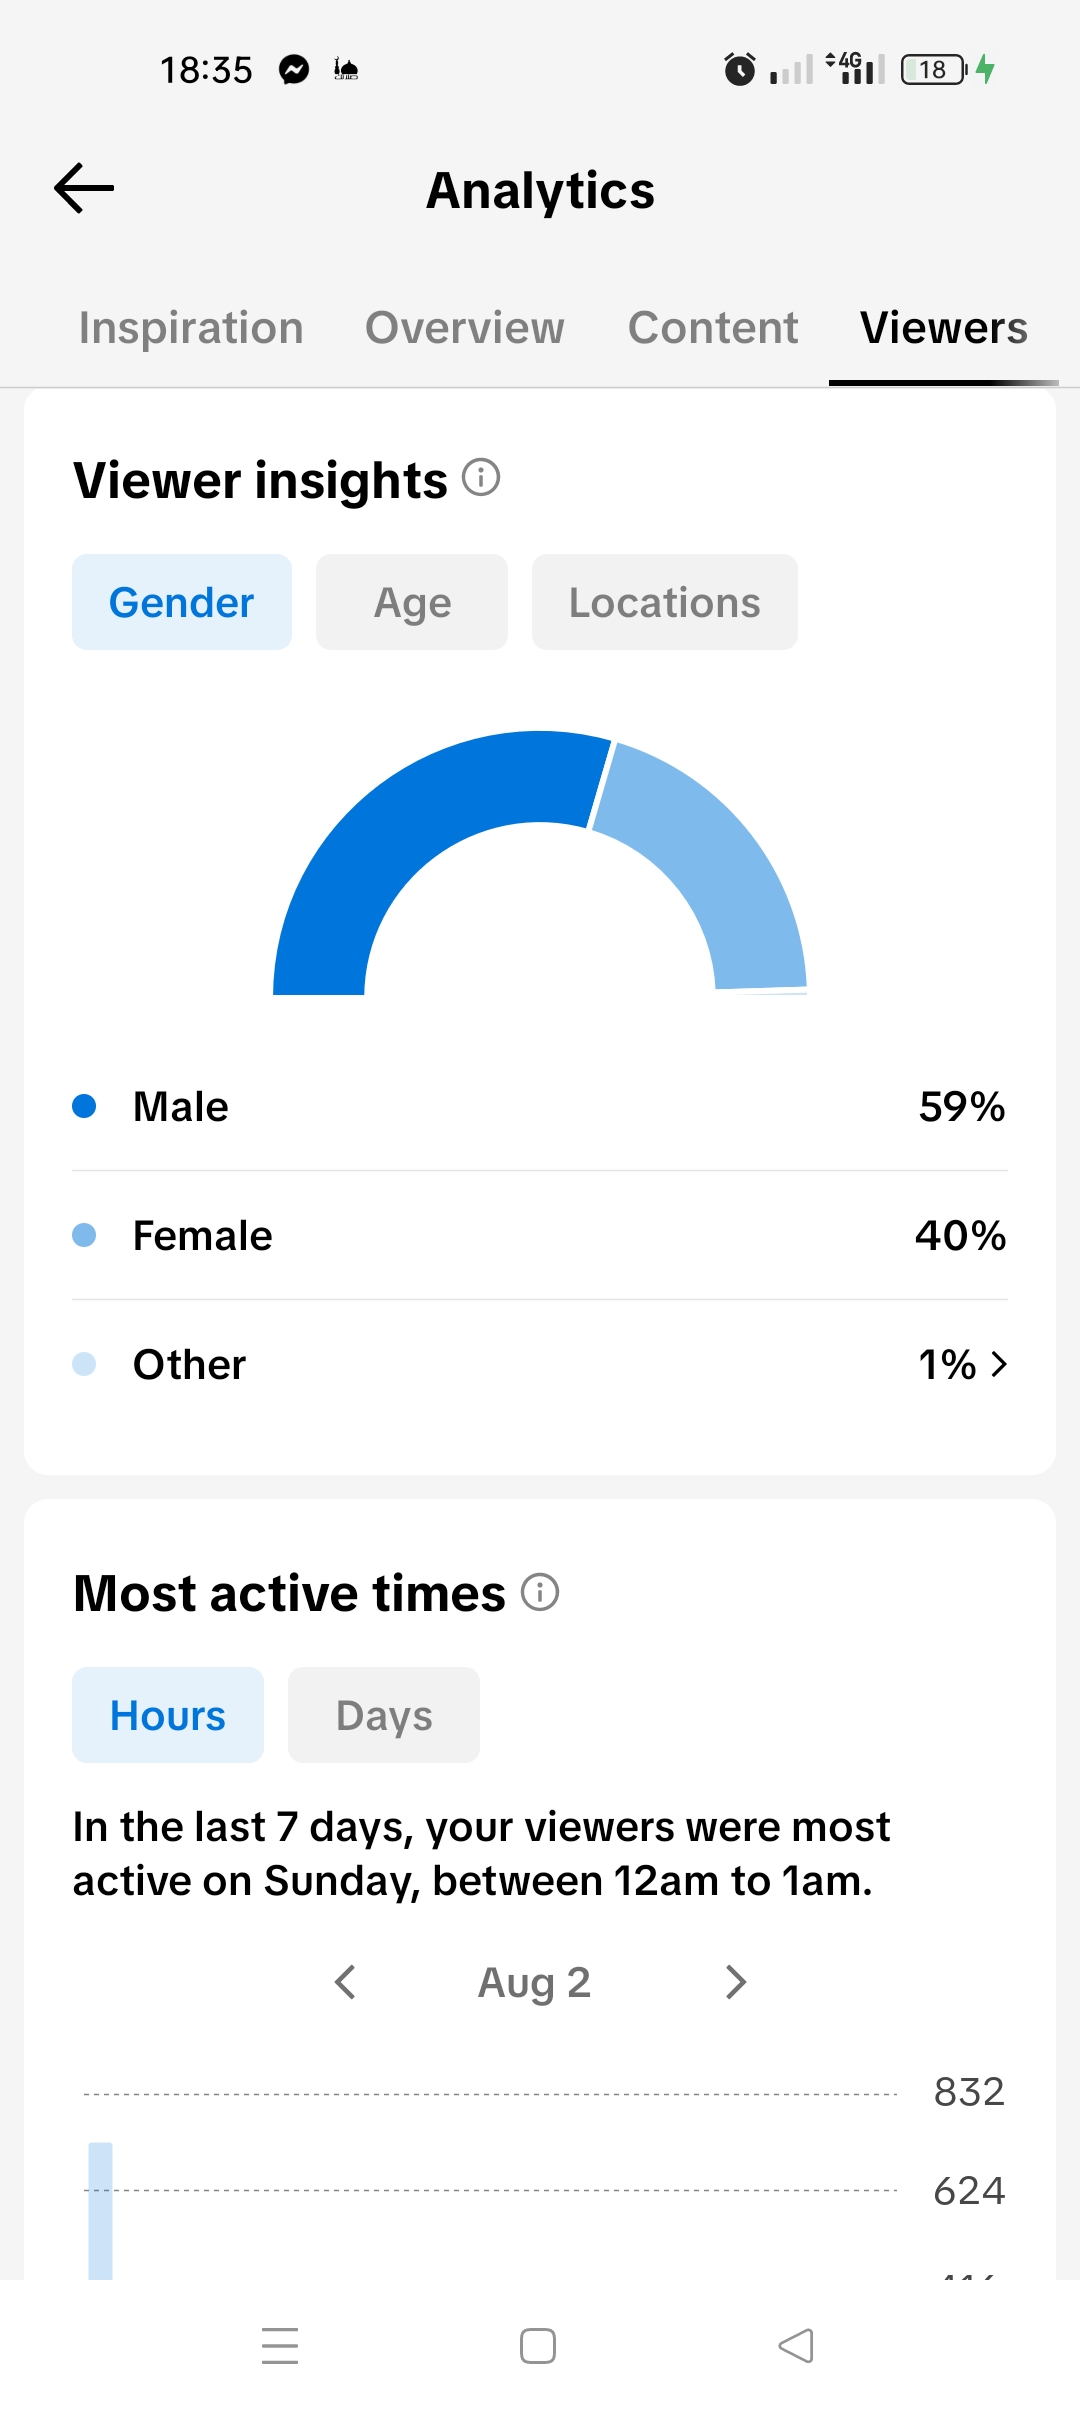Tap the Messenger notification icon
This screenshot has height=2412, width=1080.
click(294, 69)
